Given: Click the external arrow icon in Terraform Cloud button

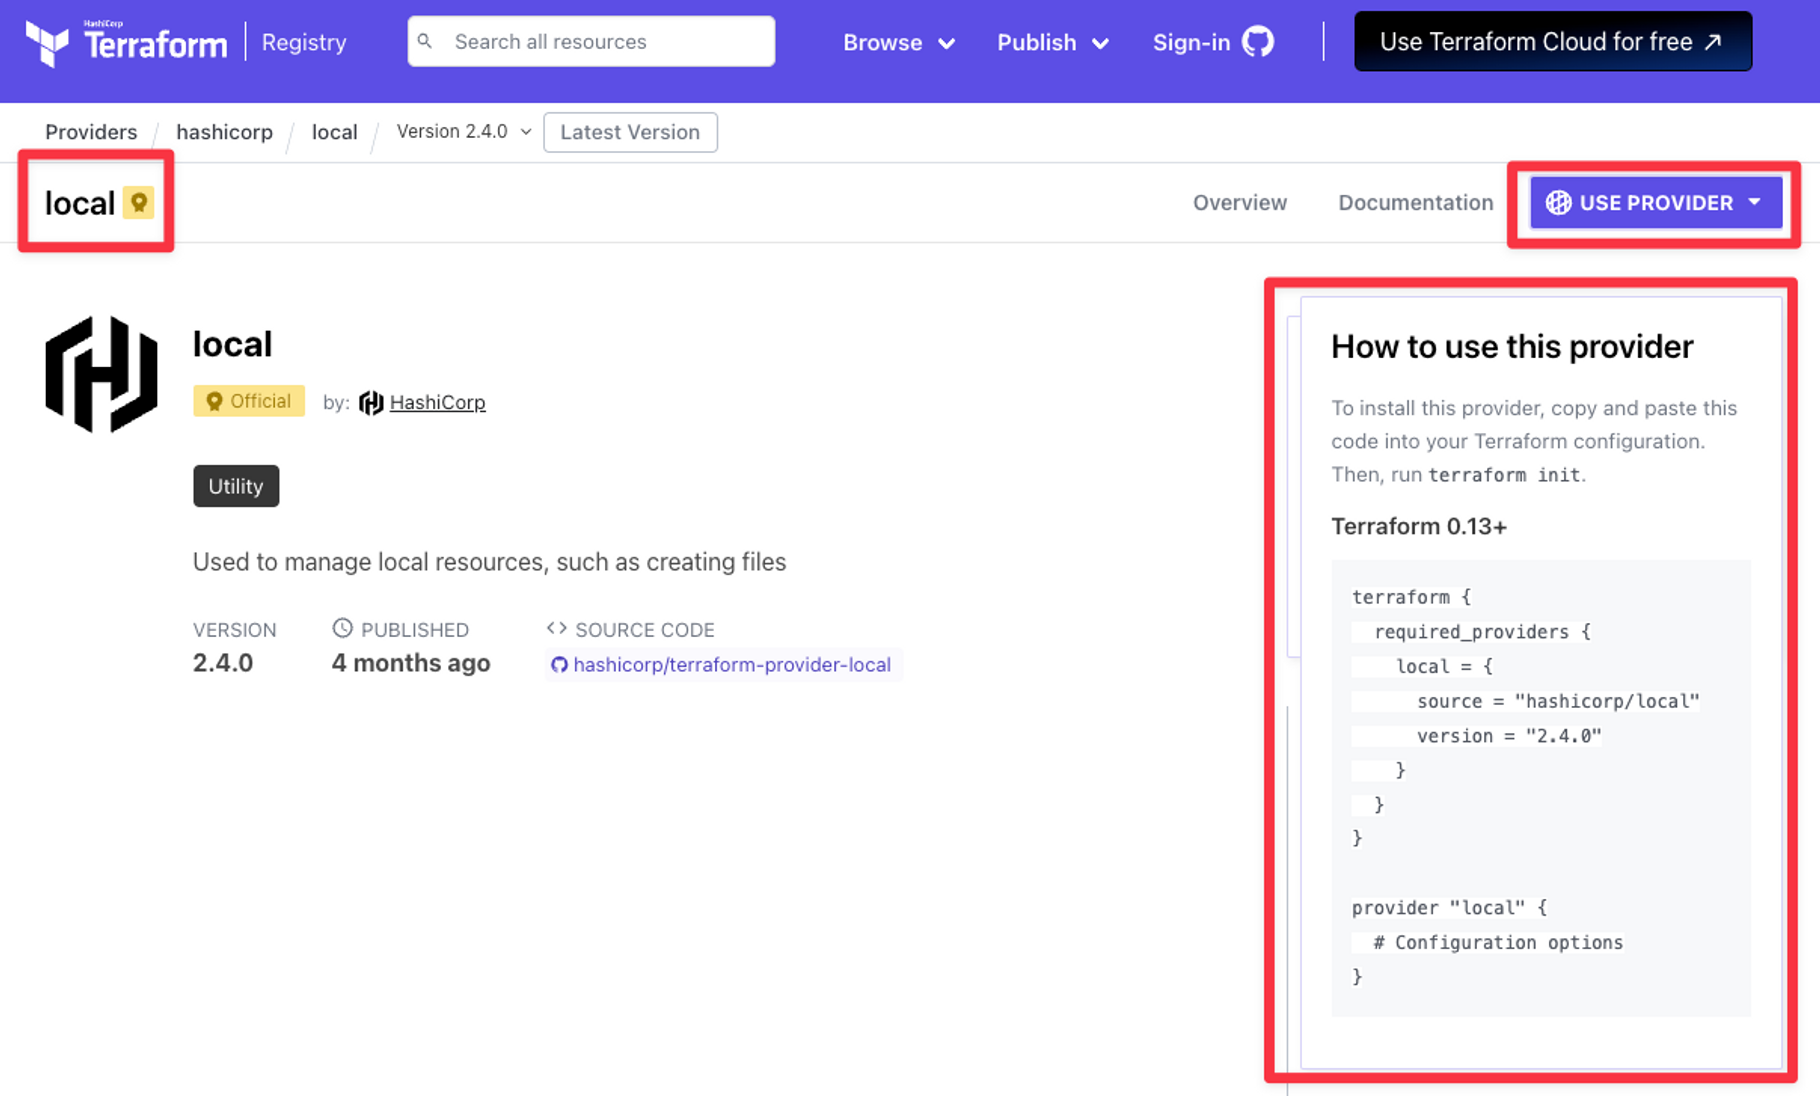Looking at the screenshot, I should coord(1714,42).
